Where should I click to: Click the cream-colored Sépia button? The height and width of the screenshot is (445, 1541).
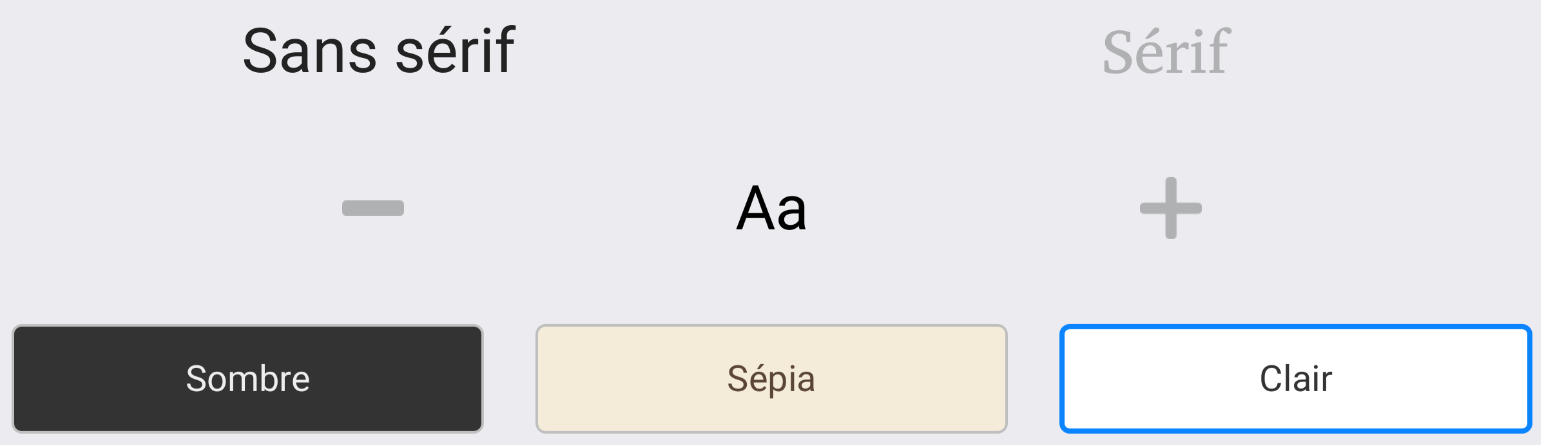(x=771, y=379)
